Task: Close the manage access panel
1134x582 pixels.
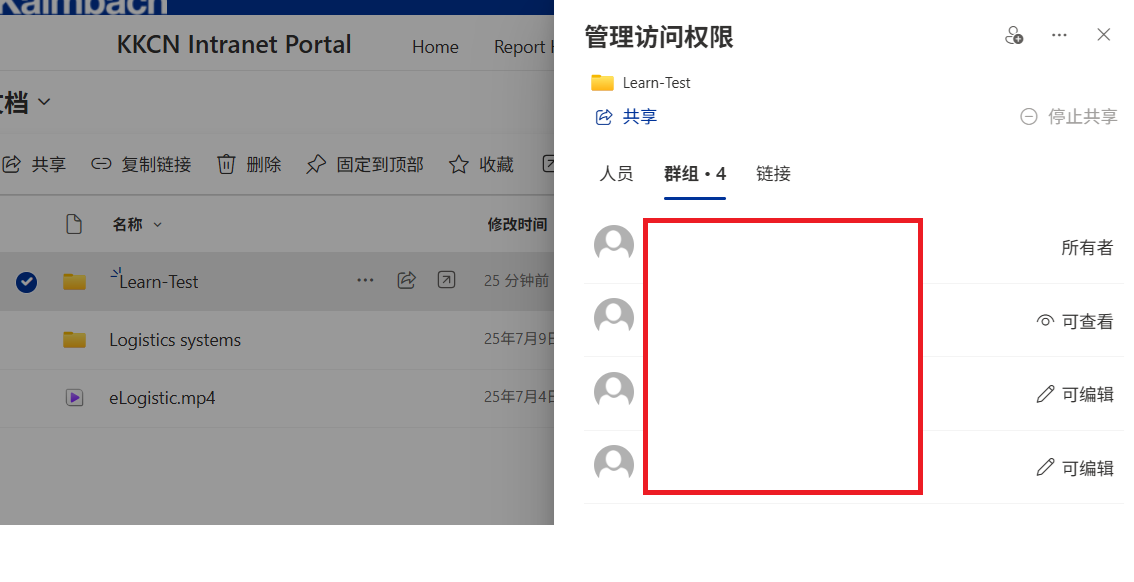Action: (1103, 35)
